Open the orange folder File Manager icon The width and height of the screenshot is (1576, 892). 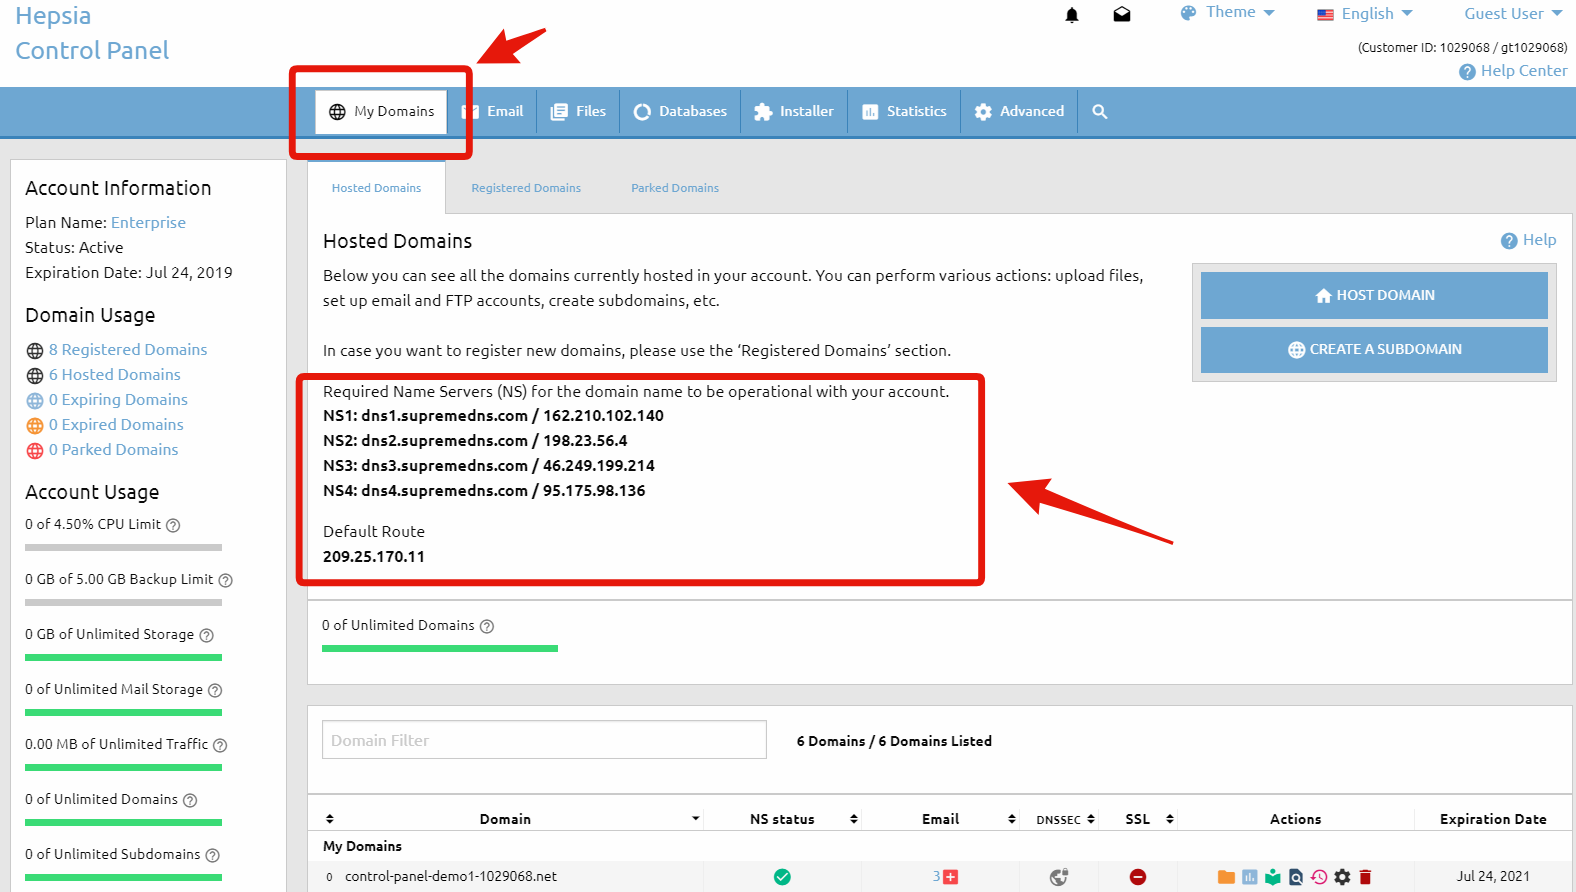[1226, 877]
